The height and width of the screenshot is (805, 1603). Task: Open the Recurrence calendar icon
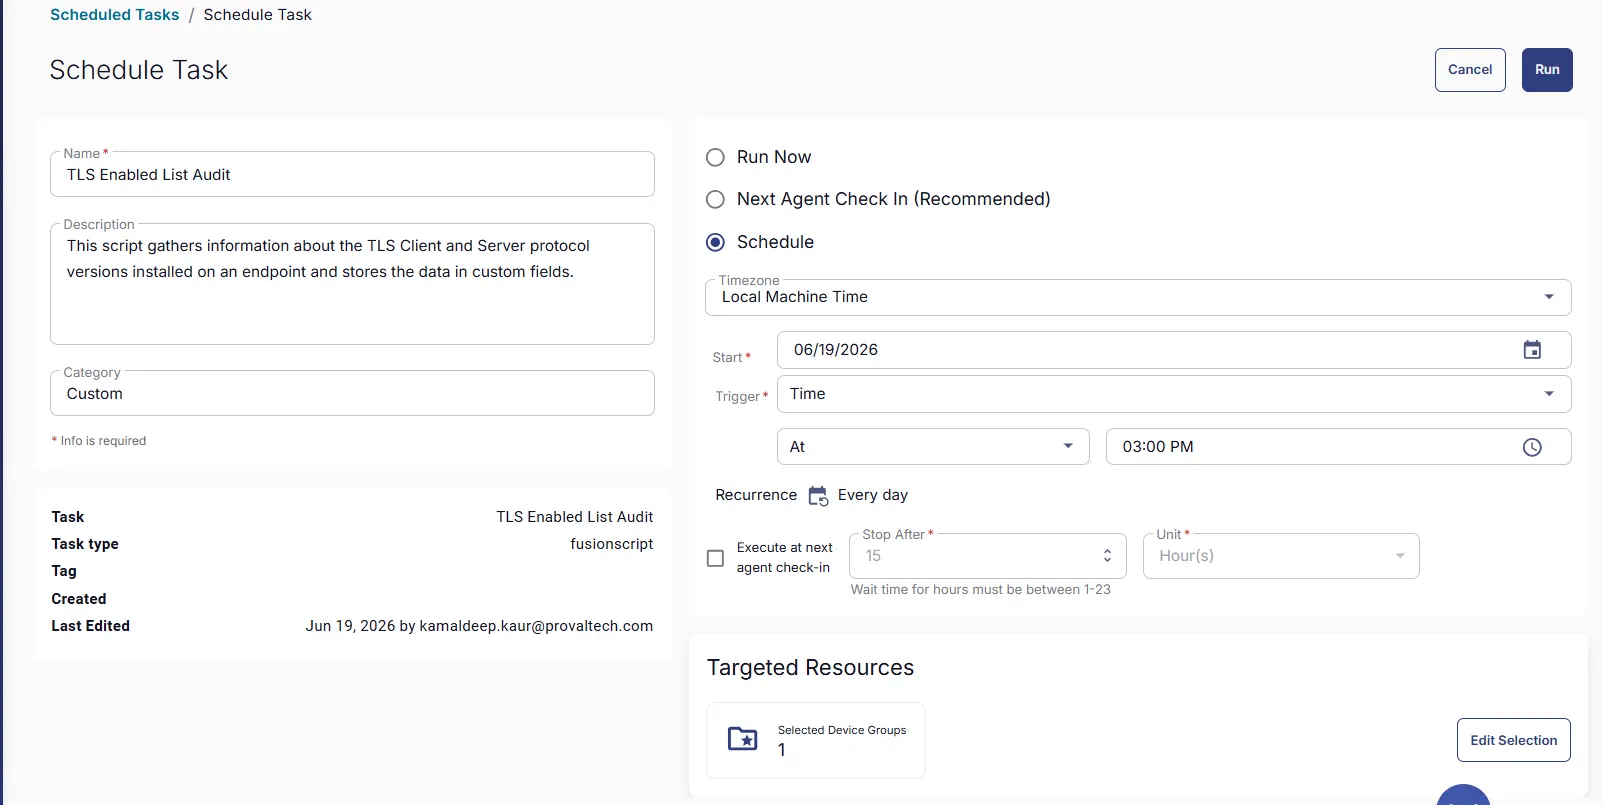tap(818, 496)
